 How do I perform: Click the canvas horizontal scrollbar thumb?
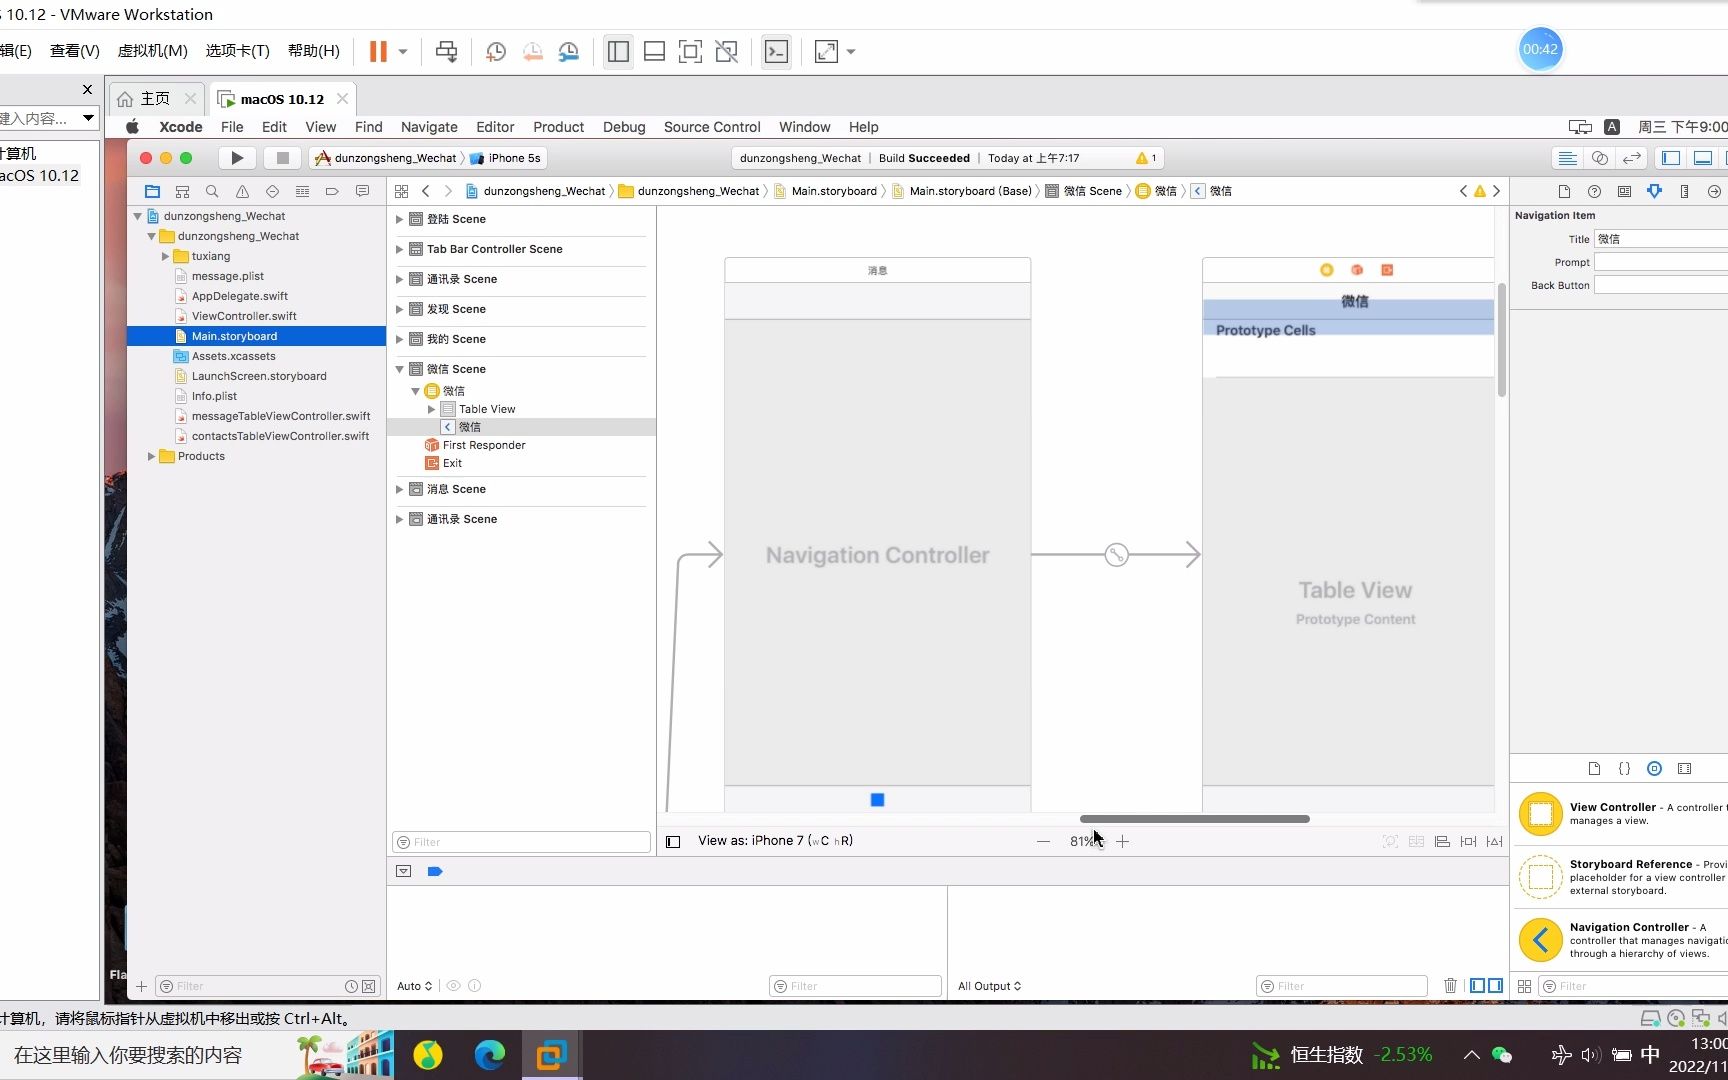pos(1194,819)
